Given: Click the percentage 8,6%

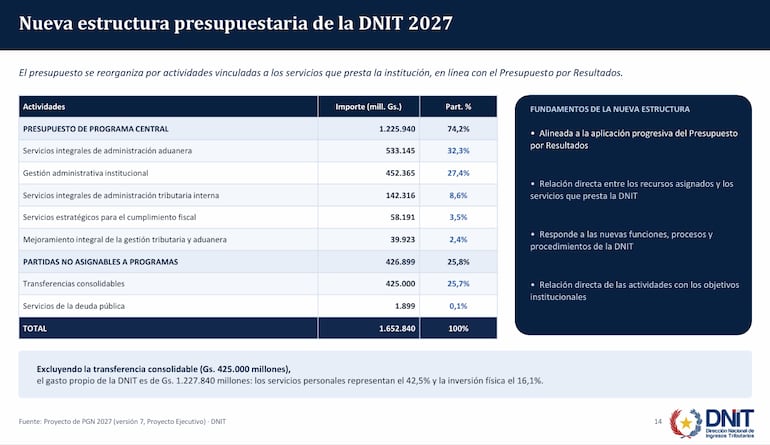Looking at the screenshot, I should coord(458,195).
